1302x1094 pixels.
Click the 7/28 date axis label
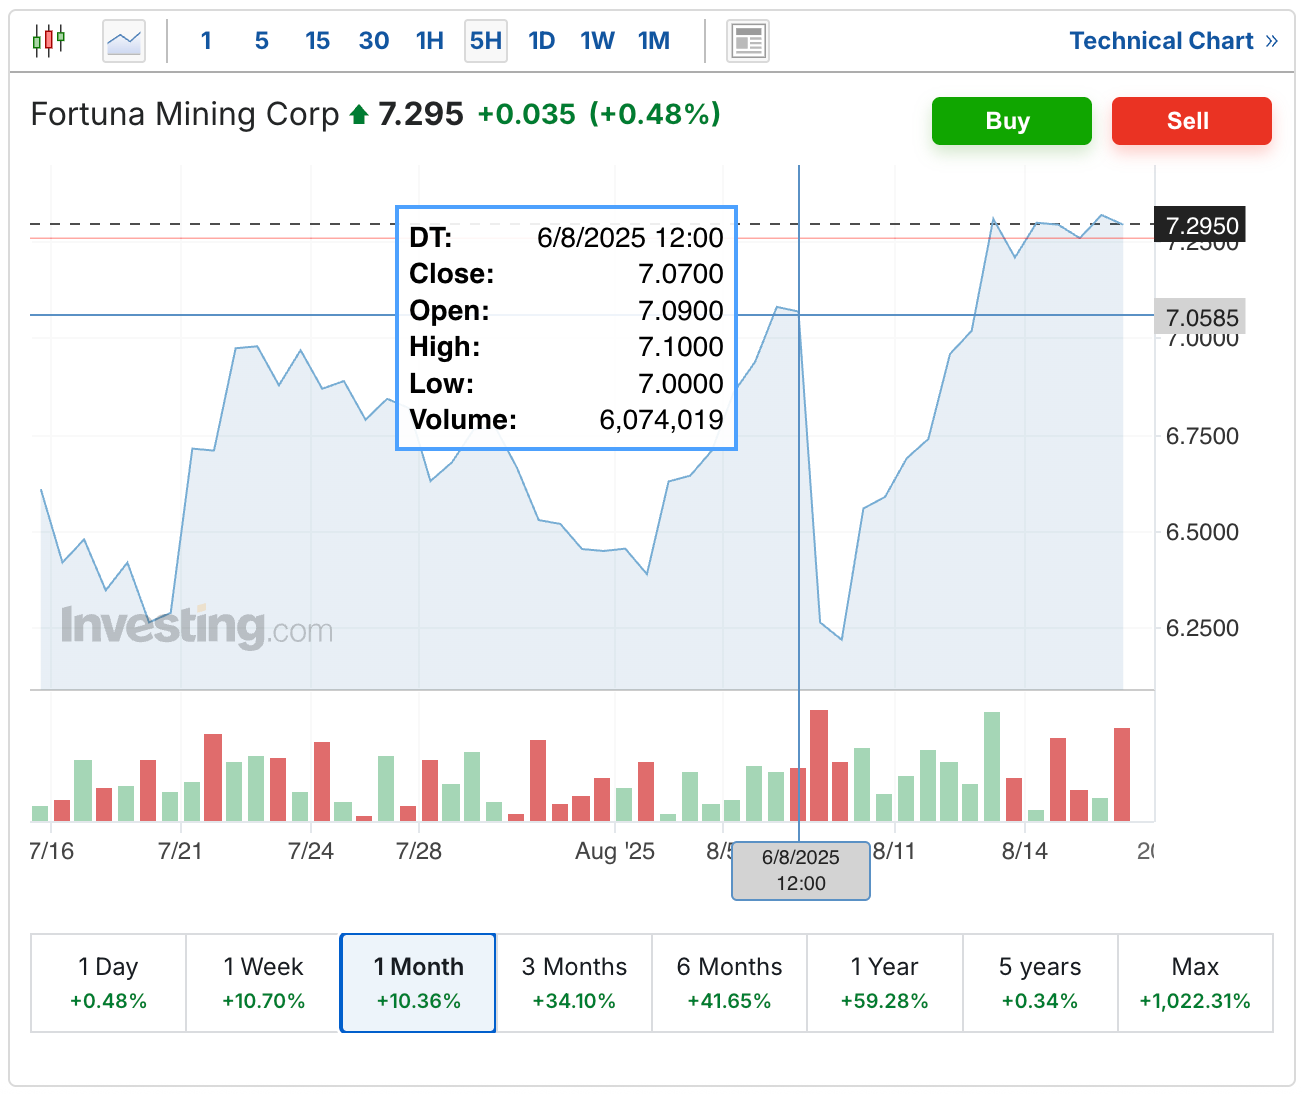coord(419,851)
